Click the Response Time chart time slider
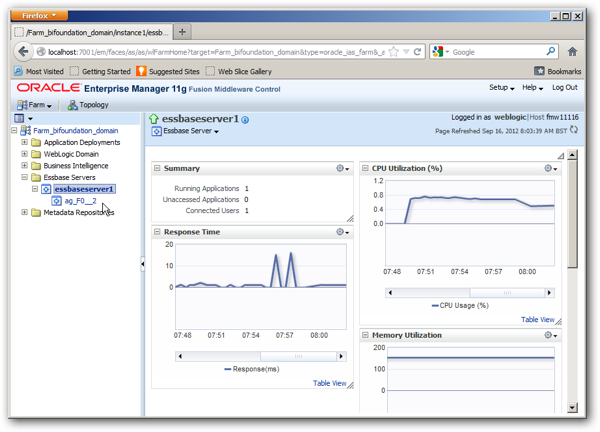The height and width of the screenshot is (432, 600). [298, 356]
